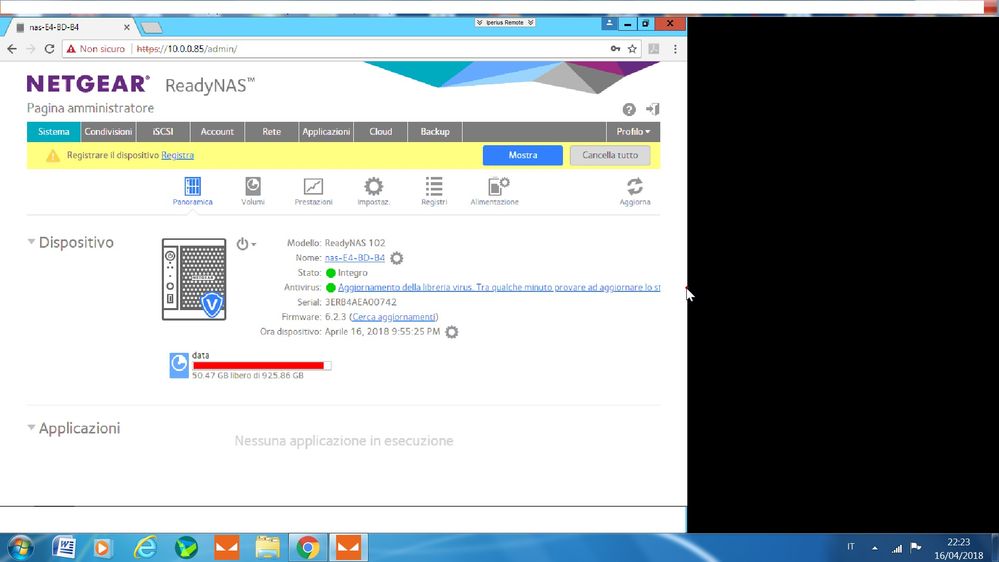Switch to the Applicazioni tab

click(326, 132)
